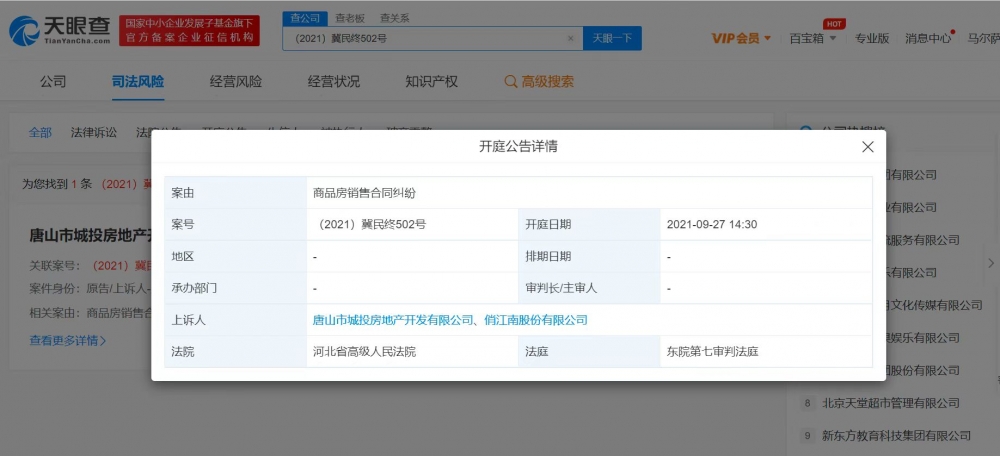Open the 公司 navigation tab
Image resolution: width=1000 pixels, height=456 pixels.
(x=53, y=82)
